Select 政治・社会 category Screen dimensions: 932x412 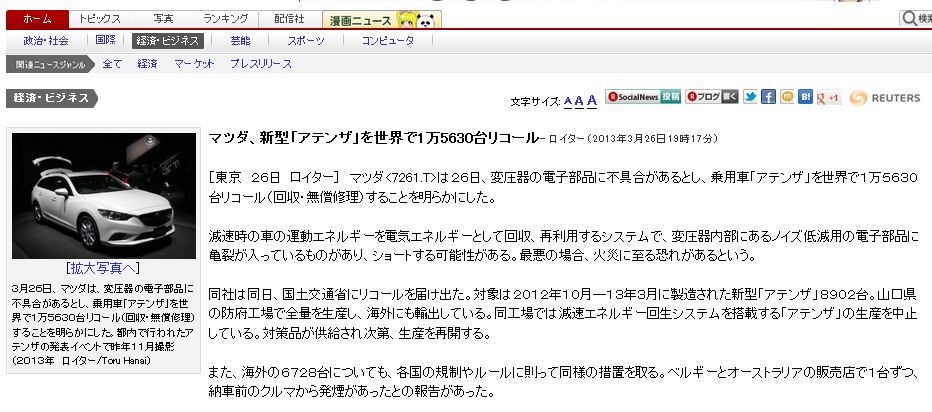point(46,41)
